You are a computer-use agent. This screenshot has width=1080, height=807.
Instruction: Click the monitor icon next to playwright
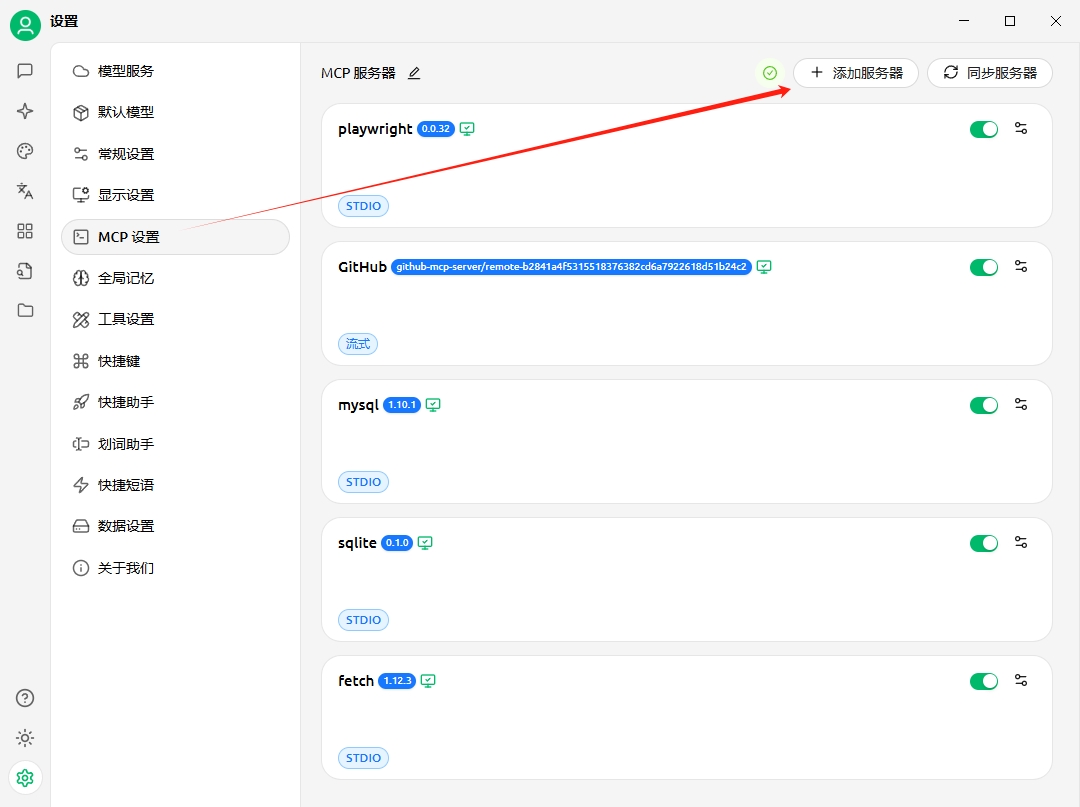click(467, 129)
